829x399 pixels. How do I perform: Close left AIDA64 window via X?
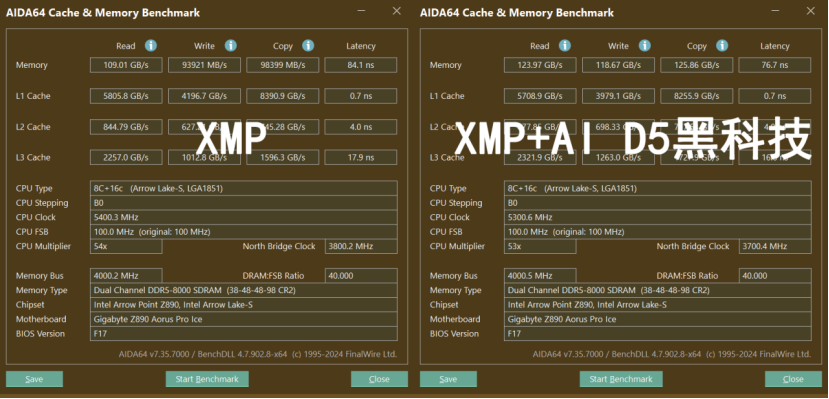click(x=397, y=11)
